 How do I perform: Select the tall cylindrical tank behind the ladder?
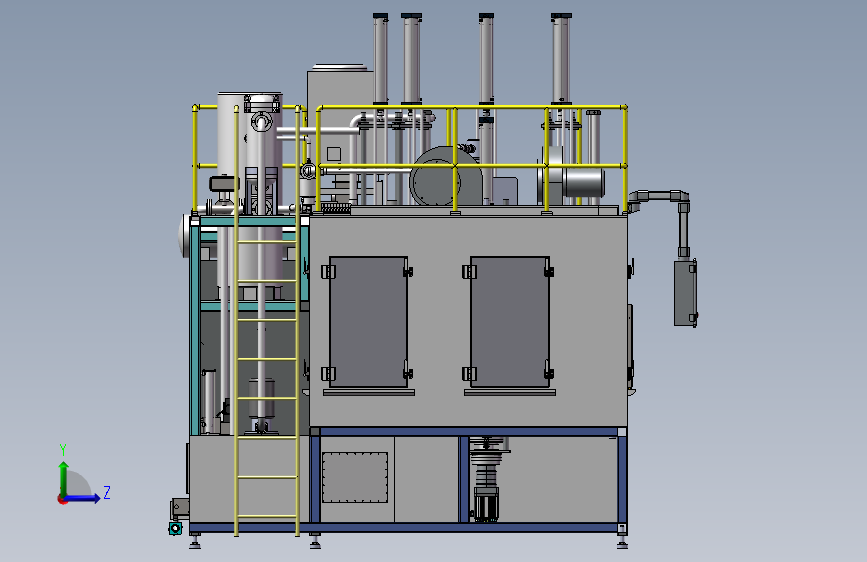click(250, 188)
